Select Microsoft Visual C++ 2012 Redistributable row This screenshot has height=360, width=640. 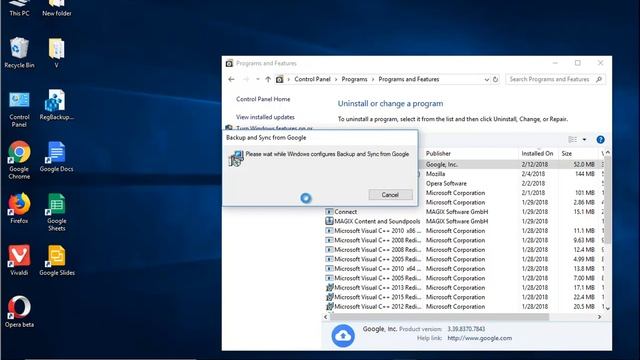(x=464, y=307)
